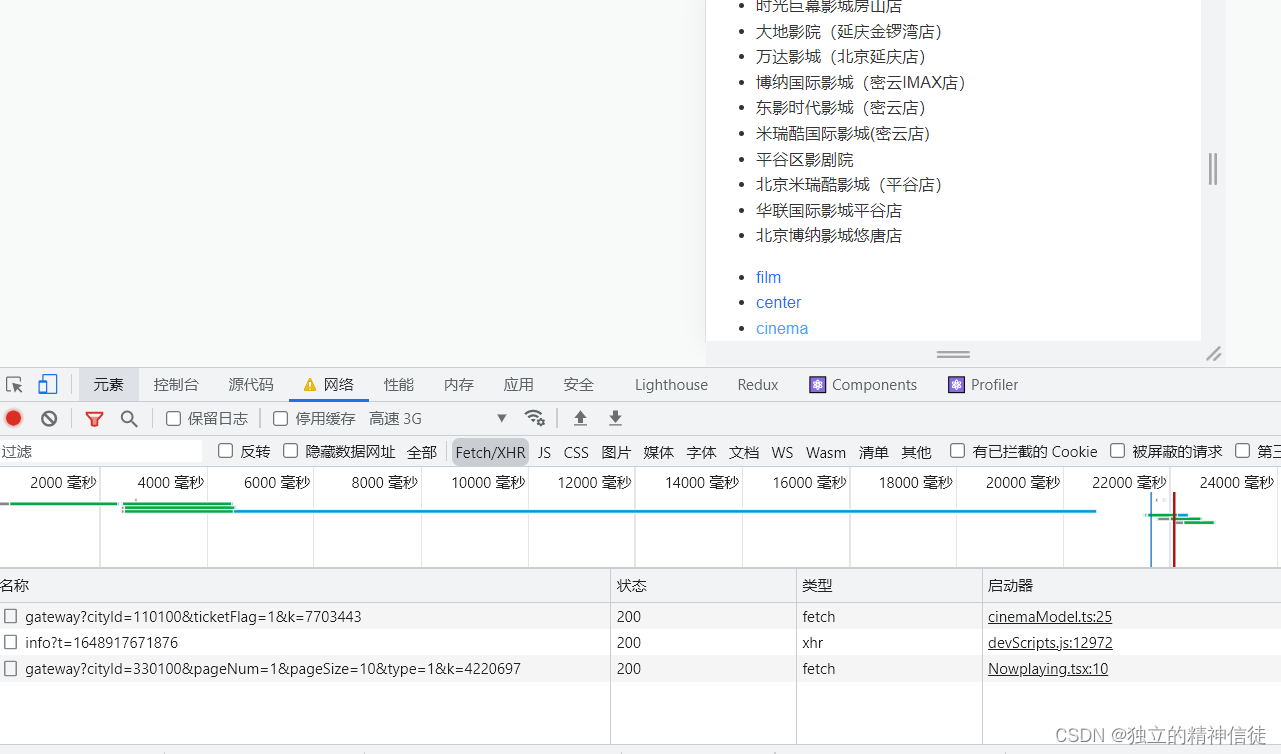The width and height of the screenshot is (1281, 754).
Task: Click the red load marker in timeline
Action: [x=1174, y=530]
